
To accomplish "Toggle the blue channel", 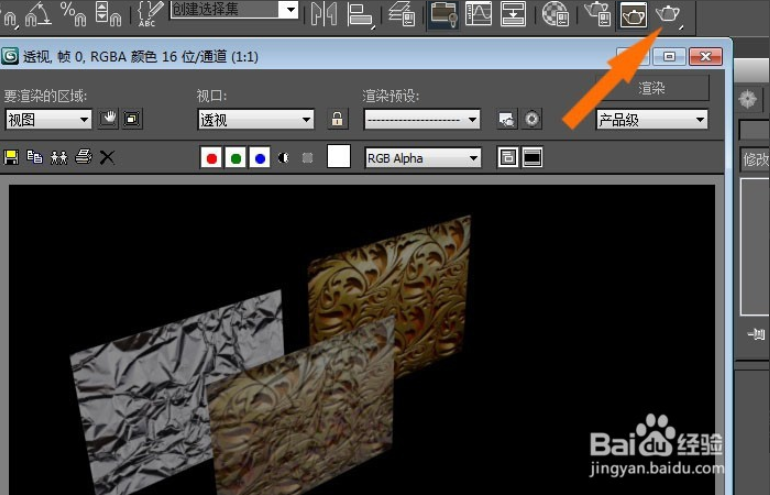I will pos(260,158).
